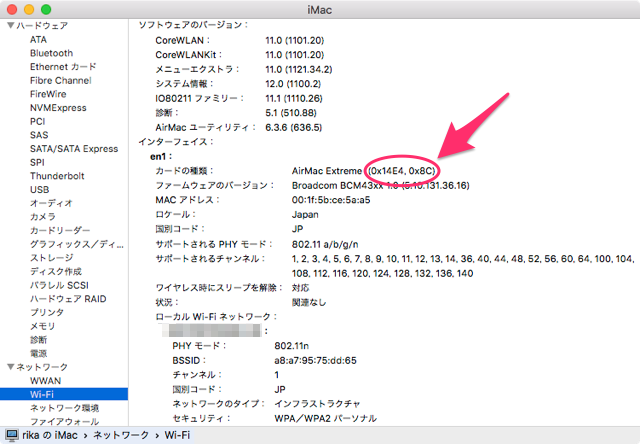Collapse the ネットワーク section triangle
Viewport: 640px width, 444px height.
pos(9,367)
